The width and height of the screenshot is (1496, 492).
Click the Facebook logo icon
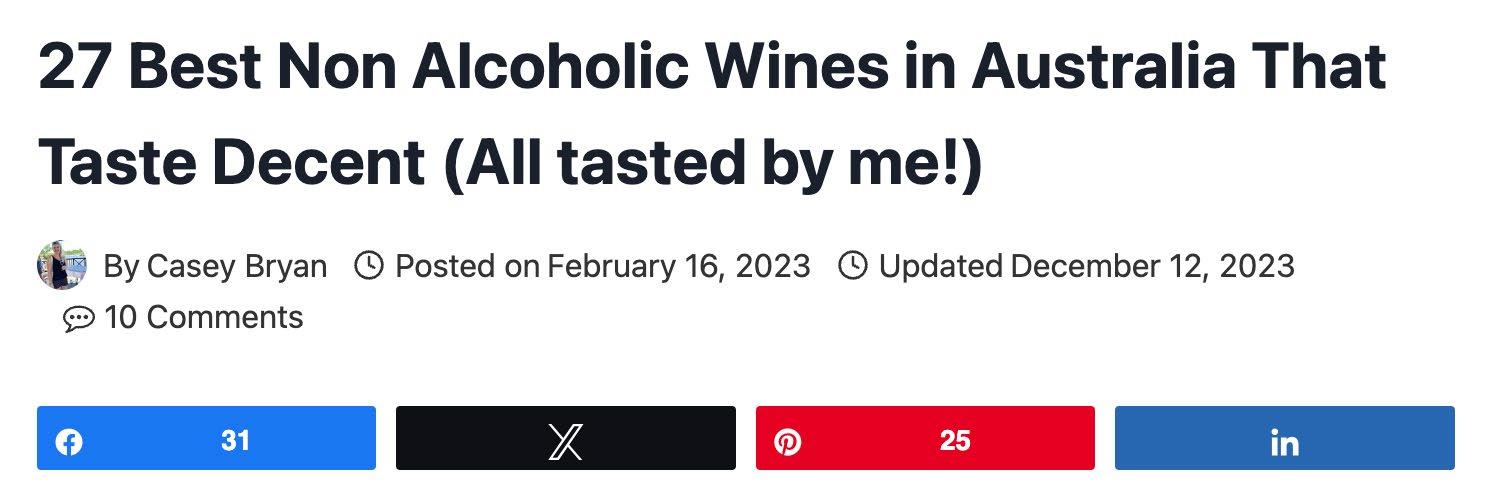tap(69, 441)
